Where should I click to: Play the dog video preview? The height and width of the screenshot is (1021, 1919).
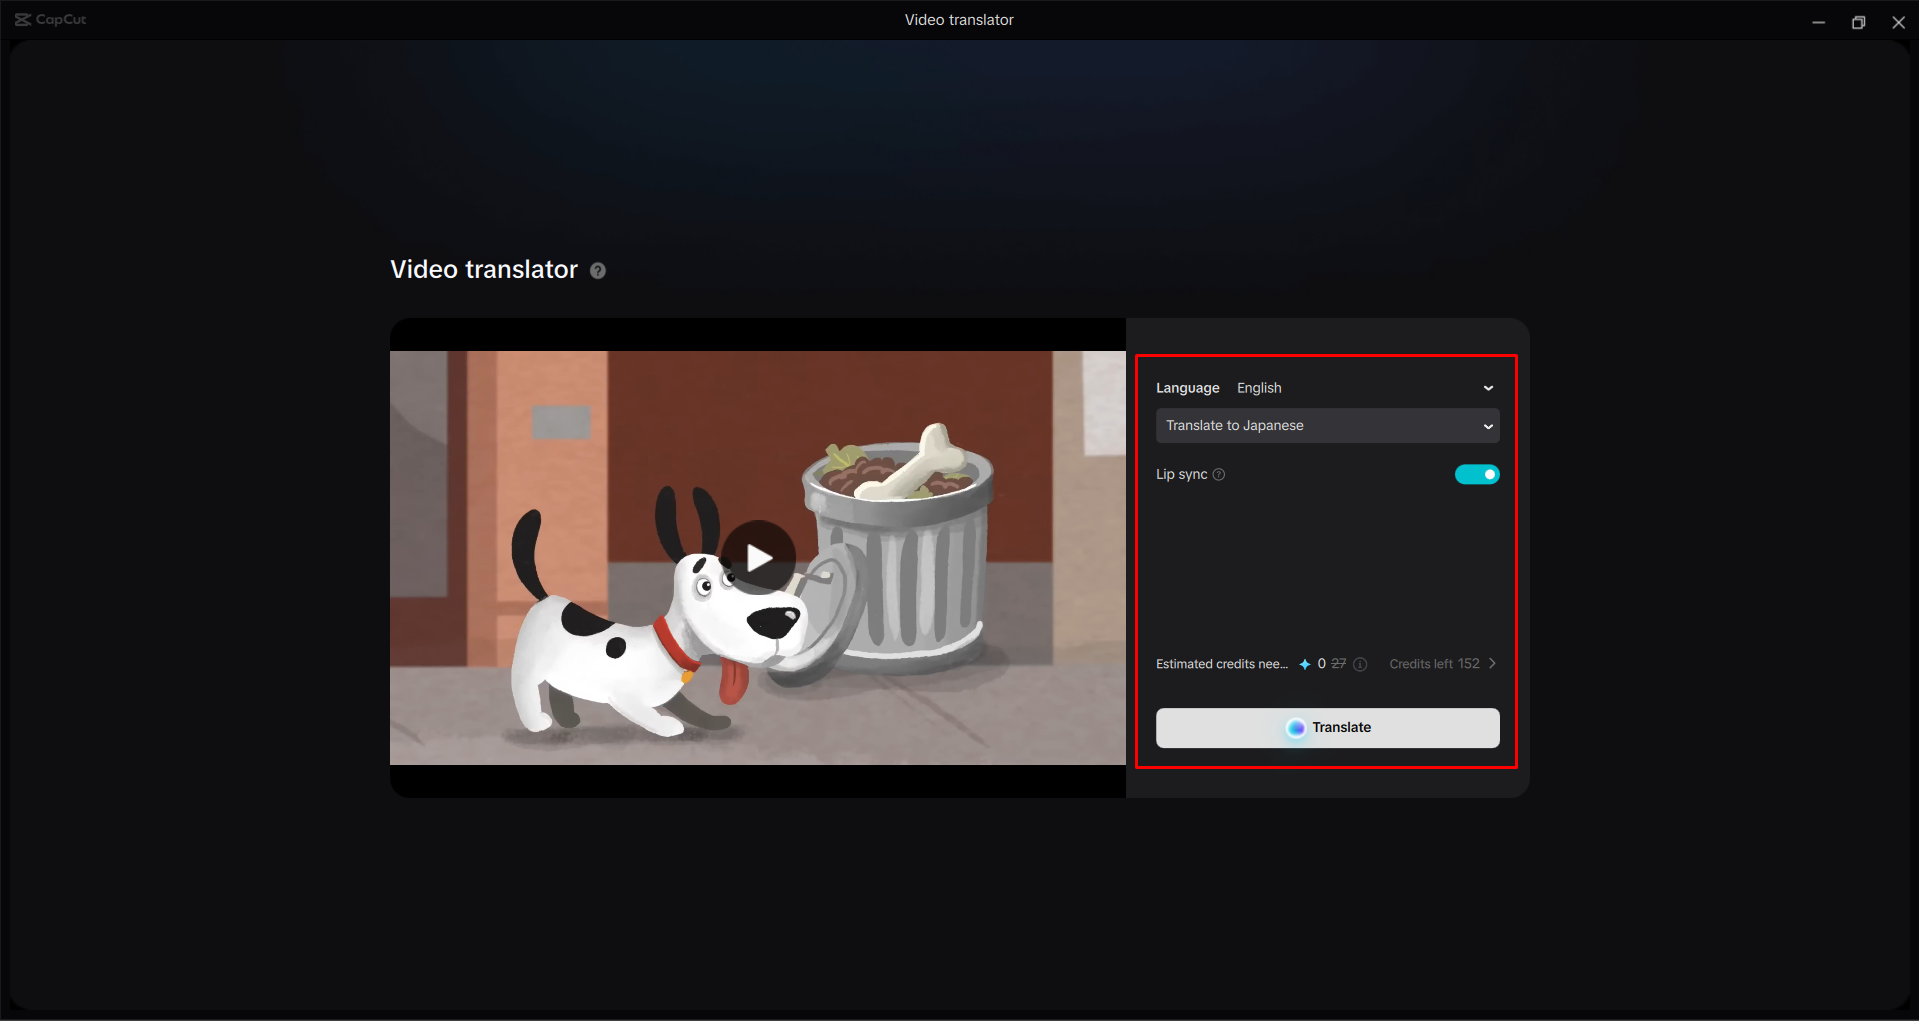(757, 557)
